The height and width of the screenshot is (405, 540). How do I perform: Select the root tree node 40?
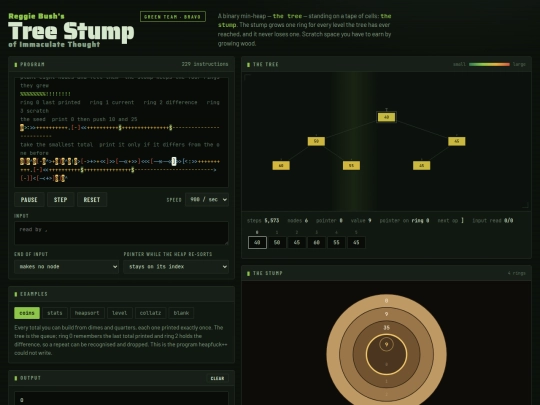(386, 117)
